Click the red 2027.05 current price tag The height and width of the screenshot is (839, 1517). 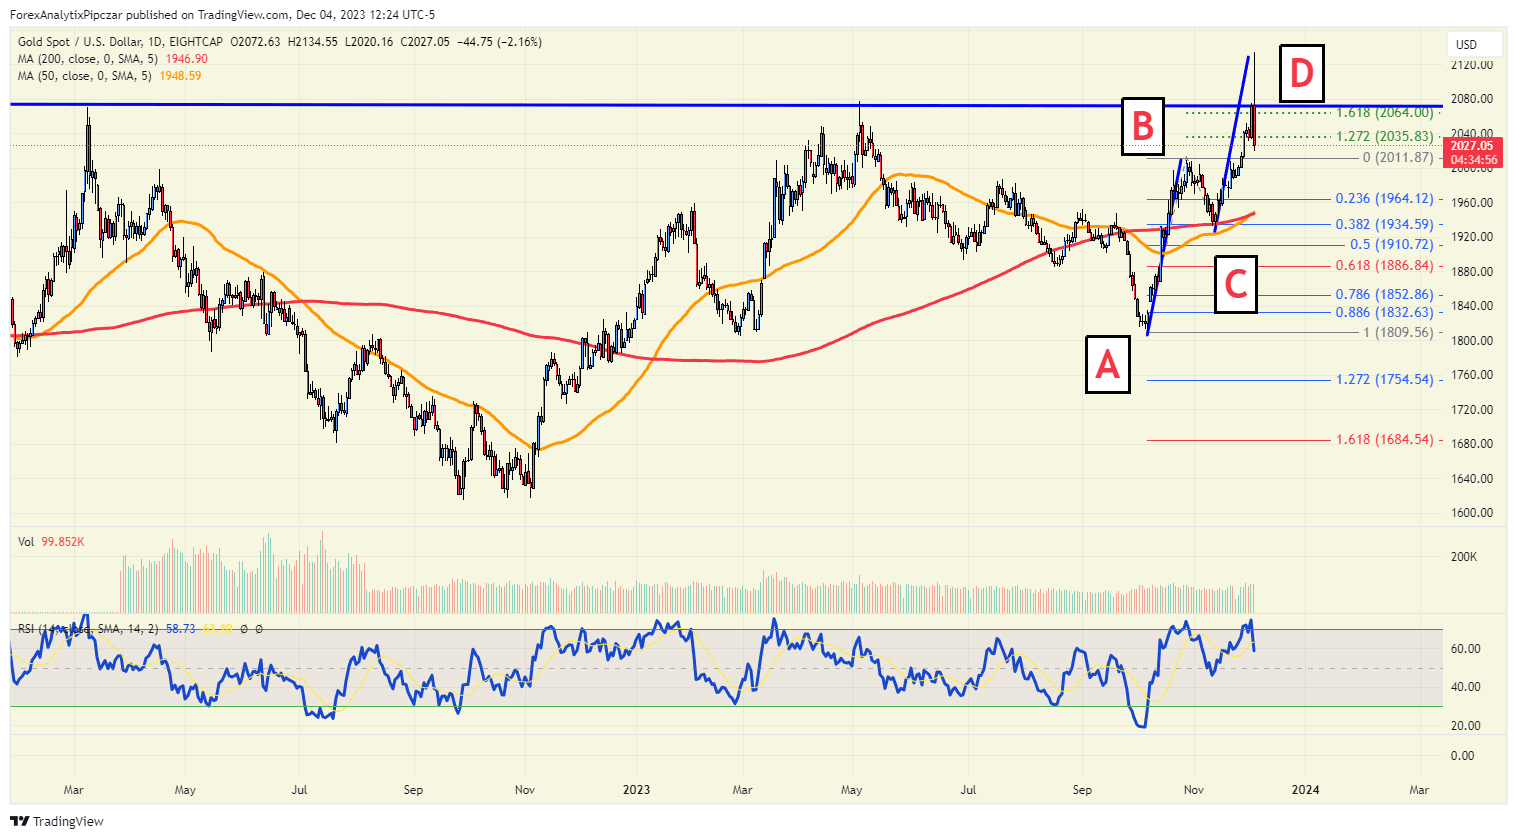(x=1474, y=153)
